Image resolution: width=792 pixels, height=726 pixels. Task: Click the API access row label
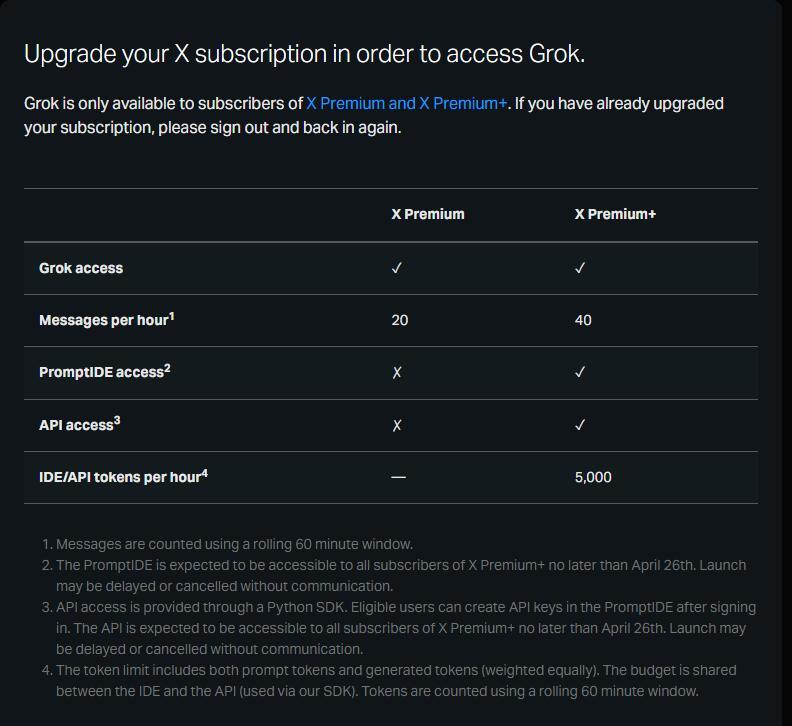(x=79, y=425)
